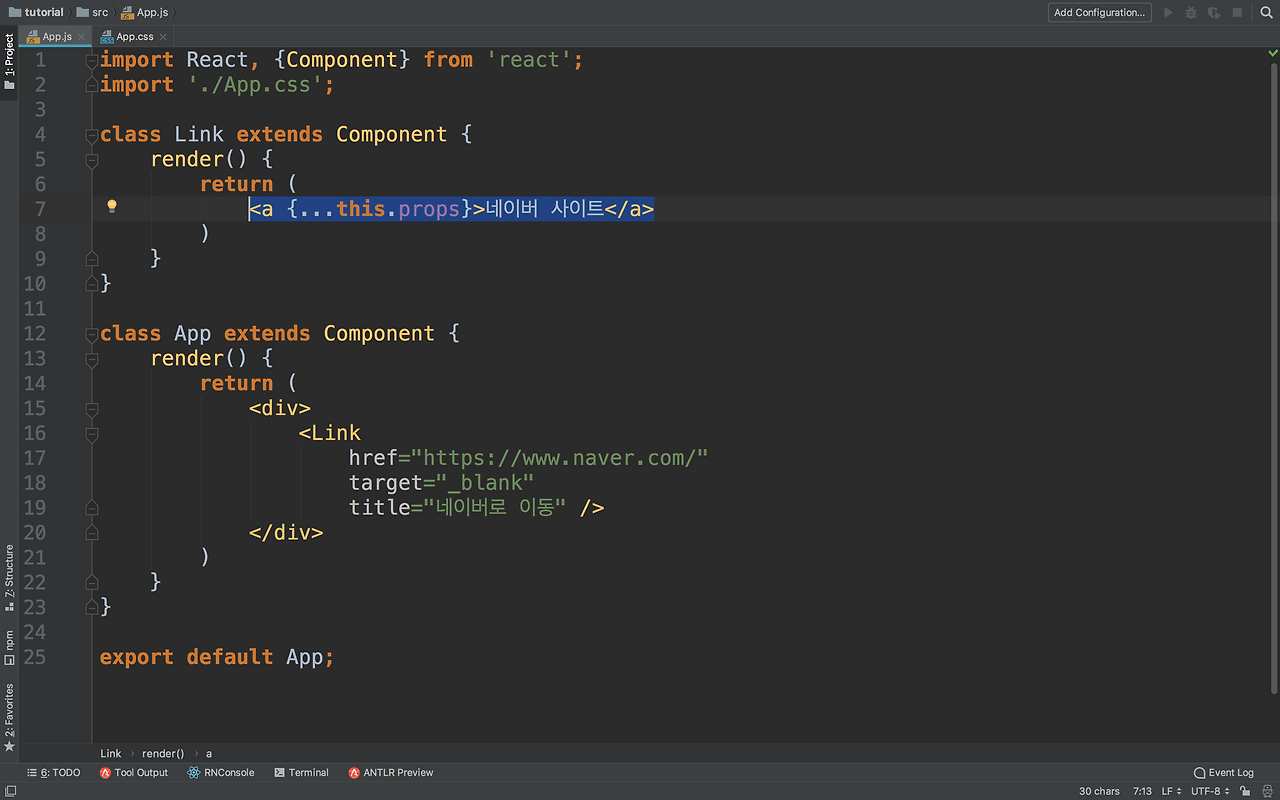Click the Link breadcrumb below the editor
The height and width of the screenshot is (800, 1280).
coord(110,753)
